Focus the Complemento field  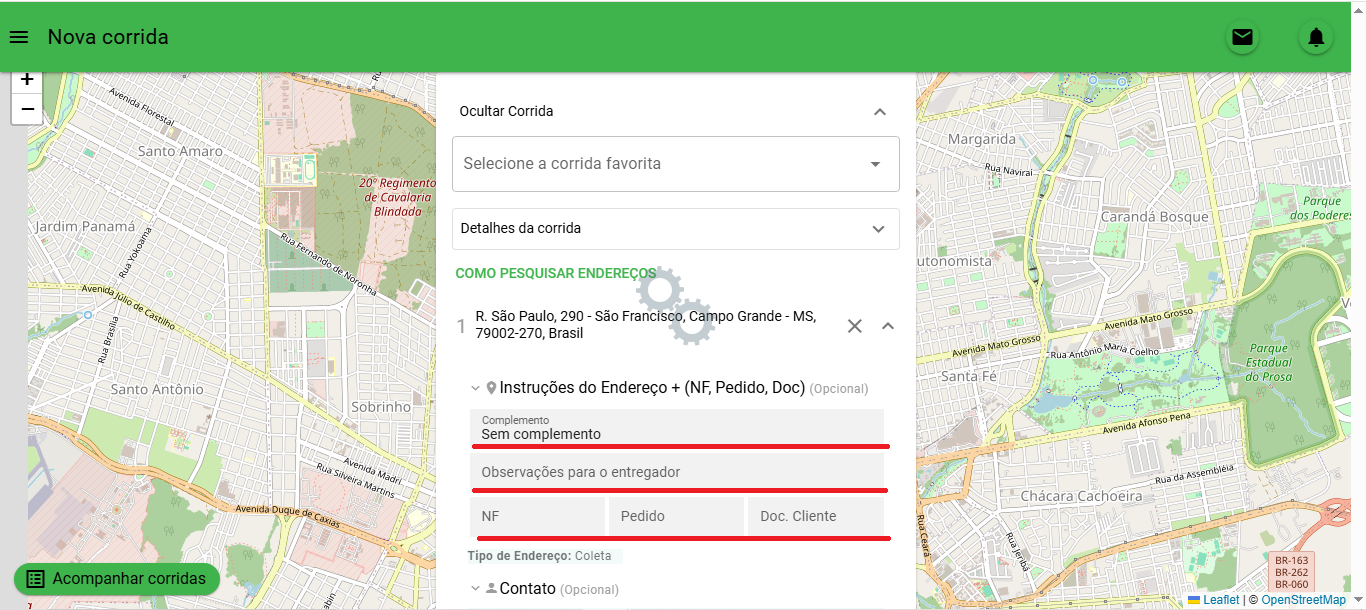tap(677, 427)
